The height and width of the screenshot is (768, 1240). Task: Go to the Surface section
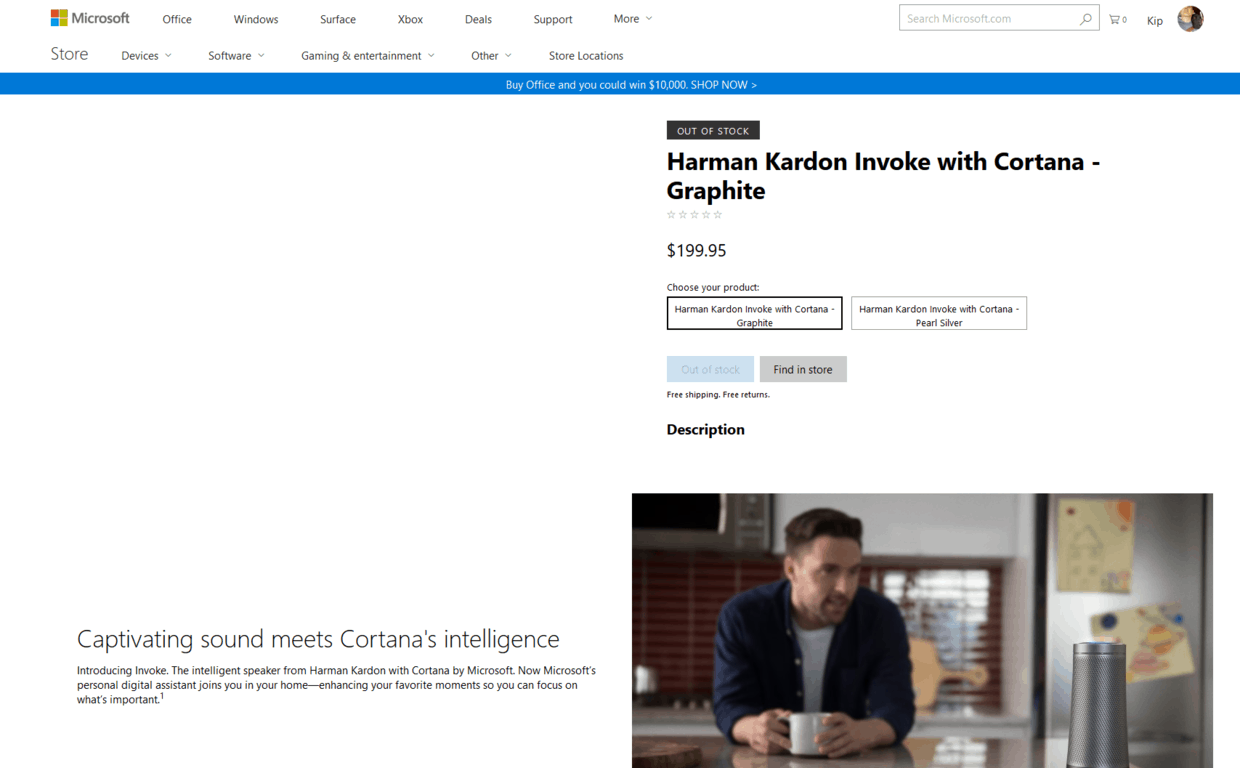click(338, 19)
